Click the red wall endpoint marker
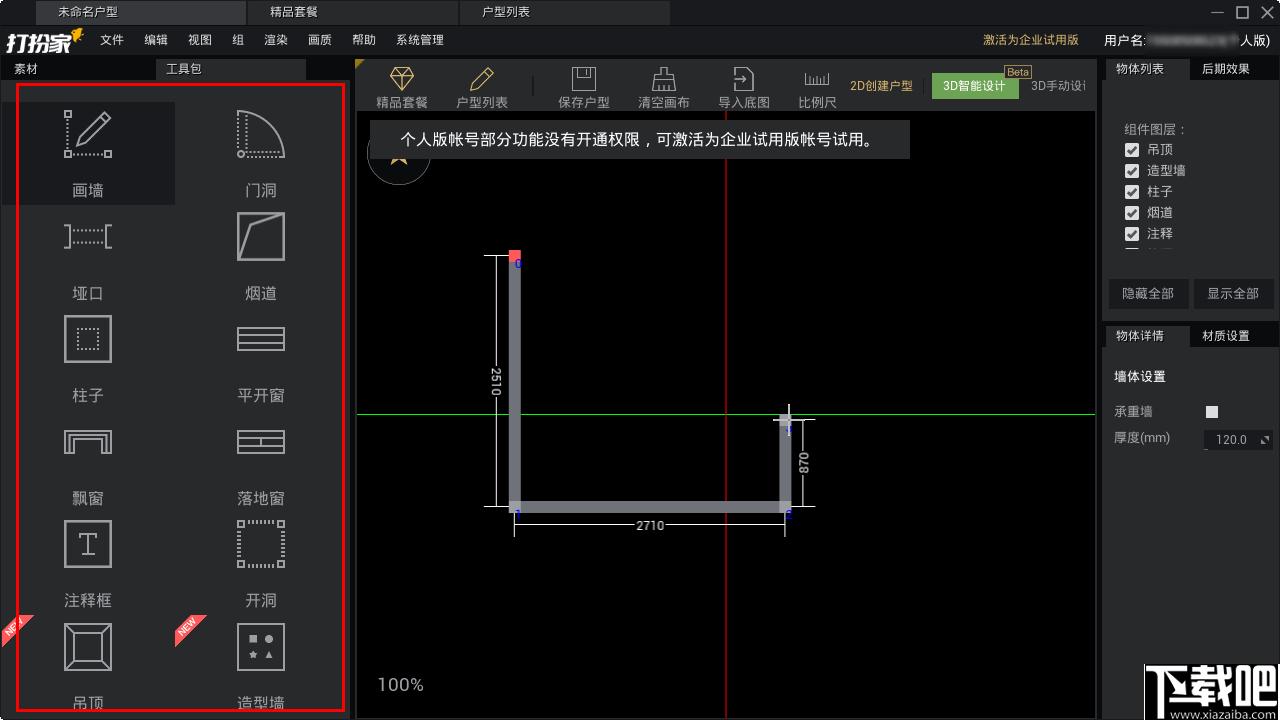 [x=515, y=256]
